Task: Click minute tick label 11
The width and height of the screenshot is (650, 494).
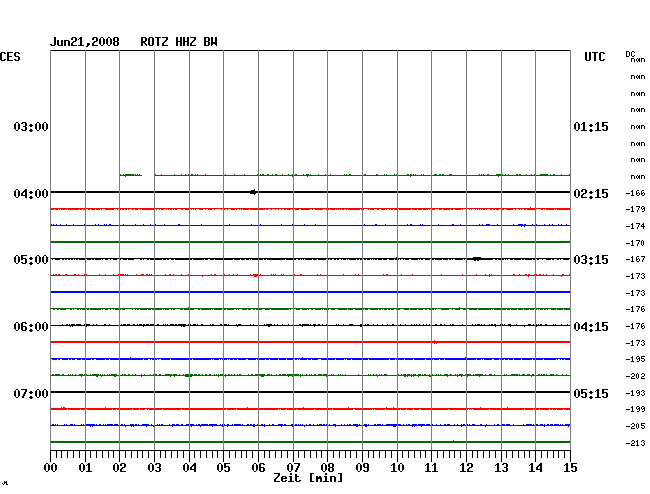Action: point(431,468)
